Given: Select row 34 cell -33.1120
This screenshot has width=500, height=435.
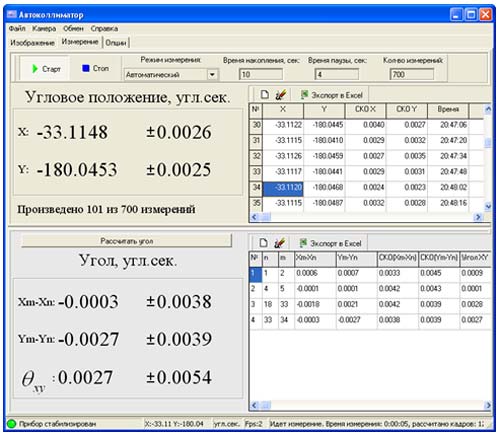Looking at the screenshot, I should point(283,188).
